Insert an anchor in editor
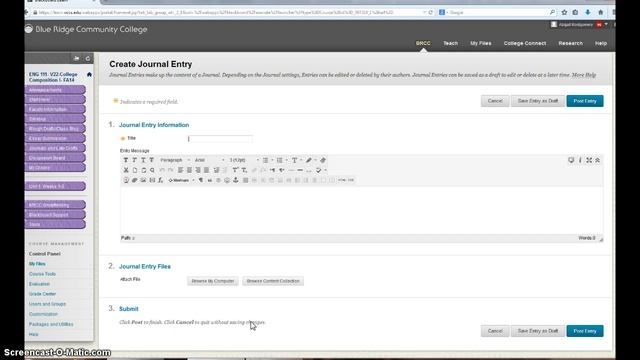This screenshot has height=360, width=640. click(236, 180)
